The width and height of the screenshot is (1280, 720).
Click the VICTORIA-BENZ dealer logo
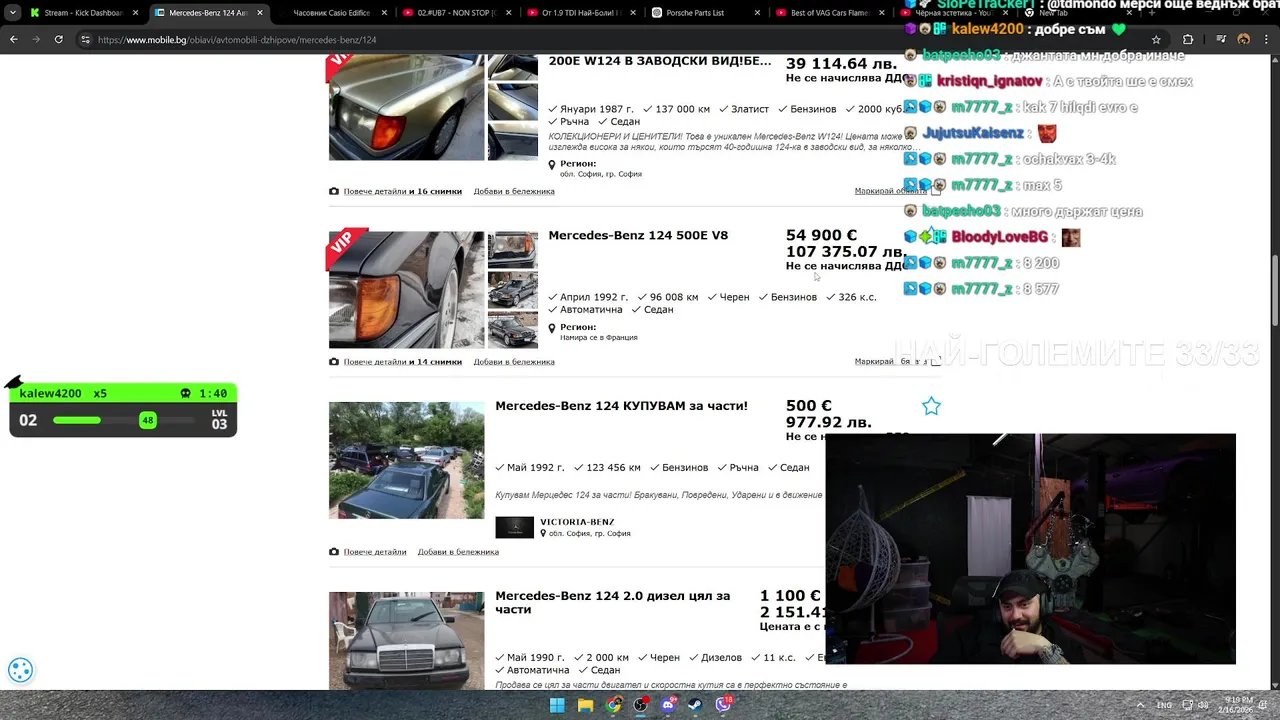(x=514, y=527)
